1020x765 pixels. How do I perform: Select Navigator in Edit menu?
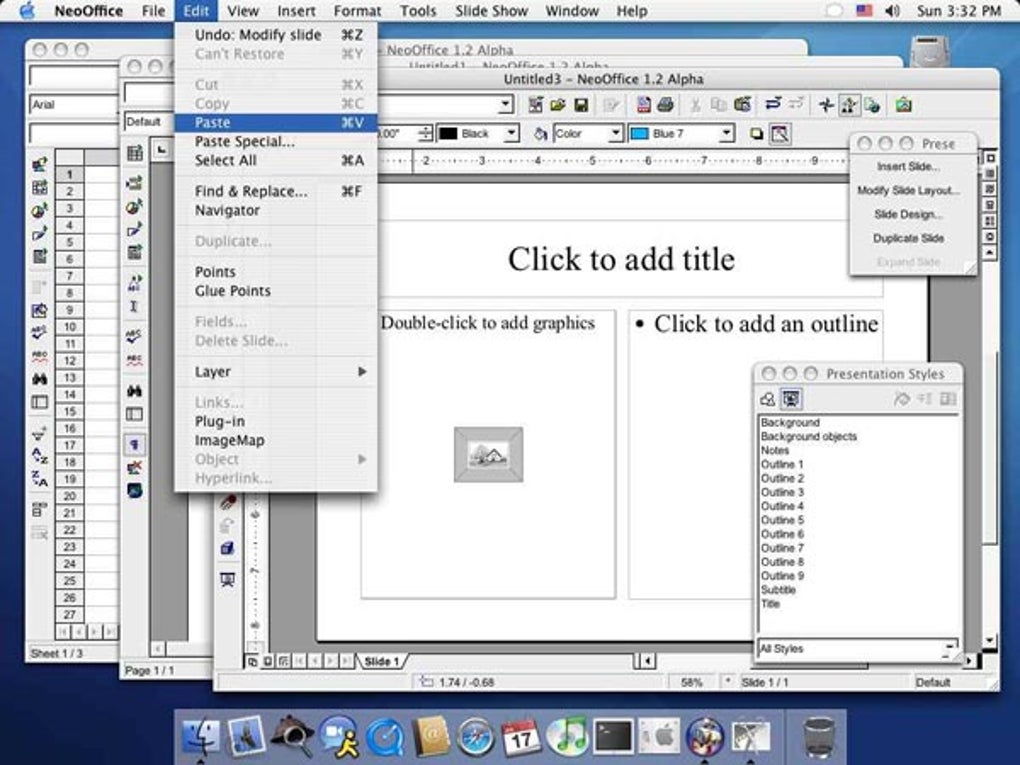click(x=276, y=210)
